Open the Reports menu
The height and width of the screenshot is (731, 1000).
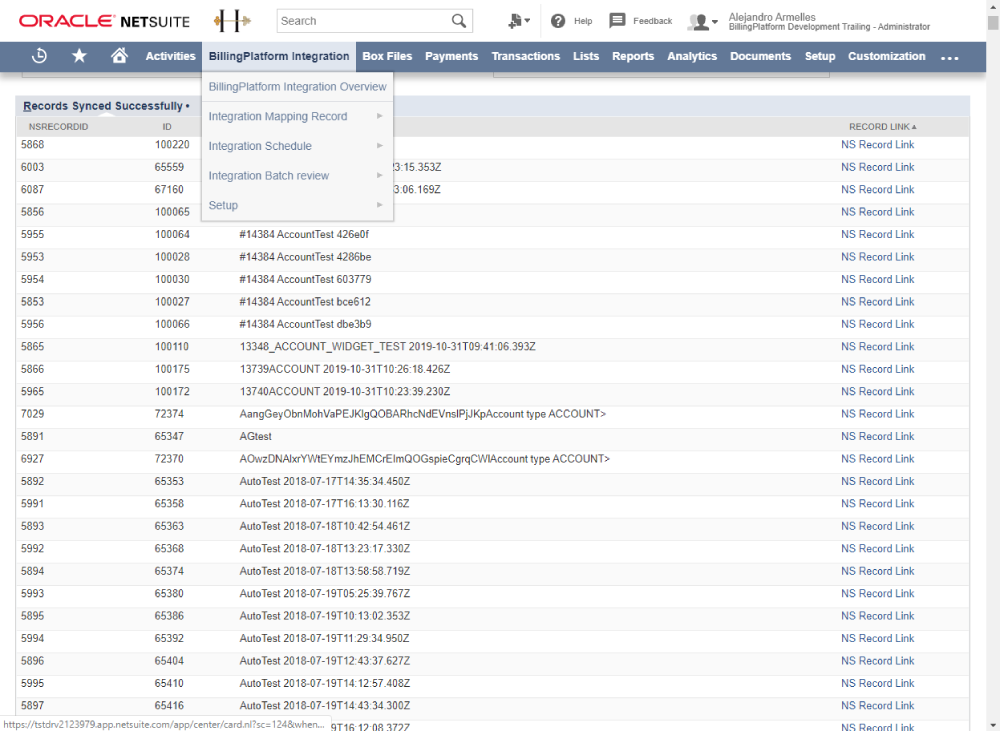pyautogui.click(x=633, y=56)
